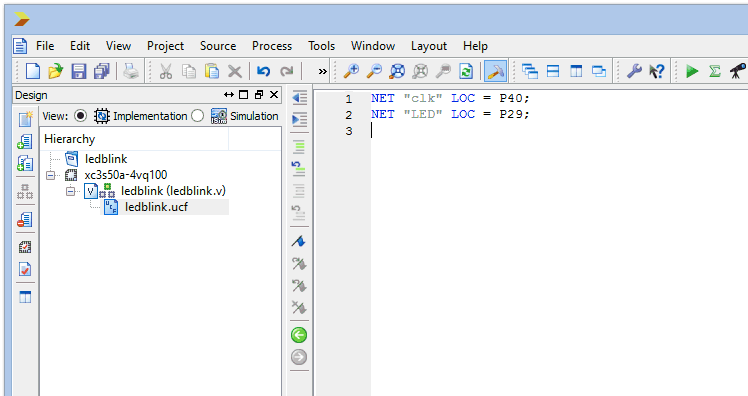The height and width of the screenshot is (396, 748).
Task: Click the Redo arrow icon
Action: (x=286, y=71)
